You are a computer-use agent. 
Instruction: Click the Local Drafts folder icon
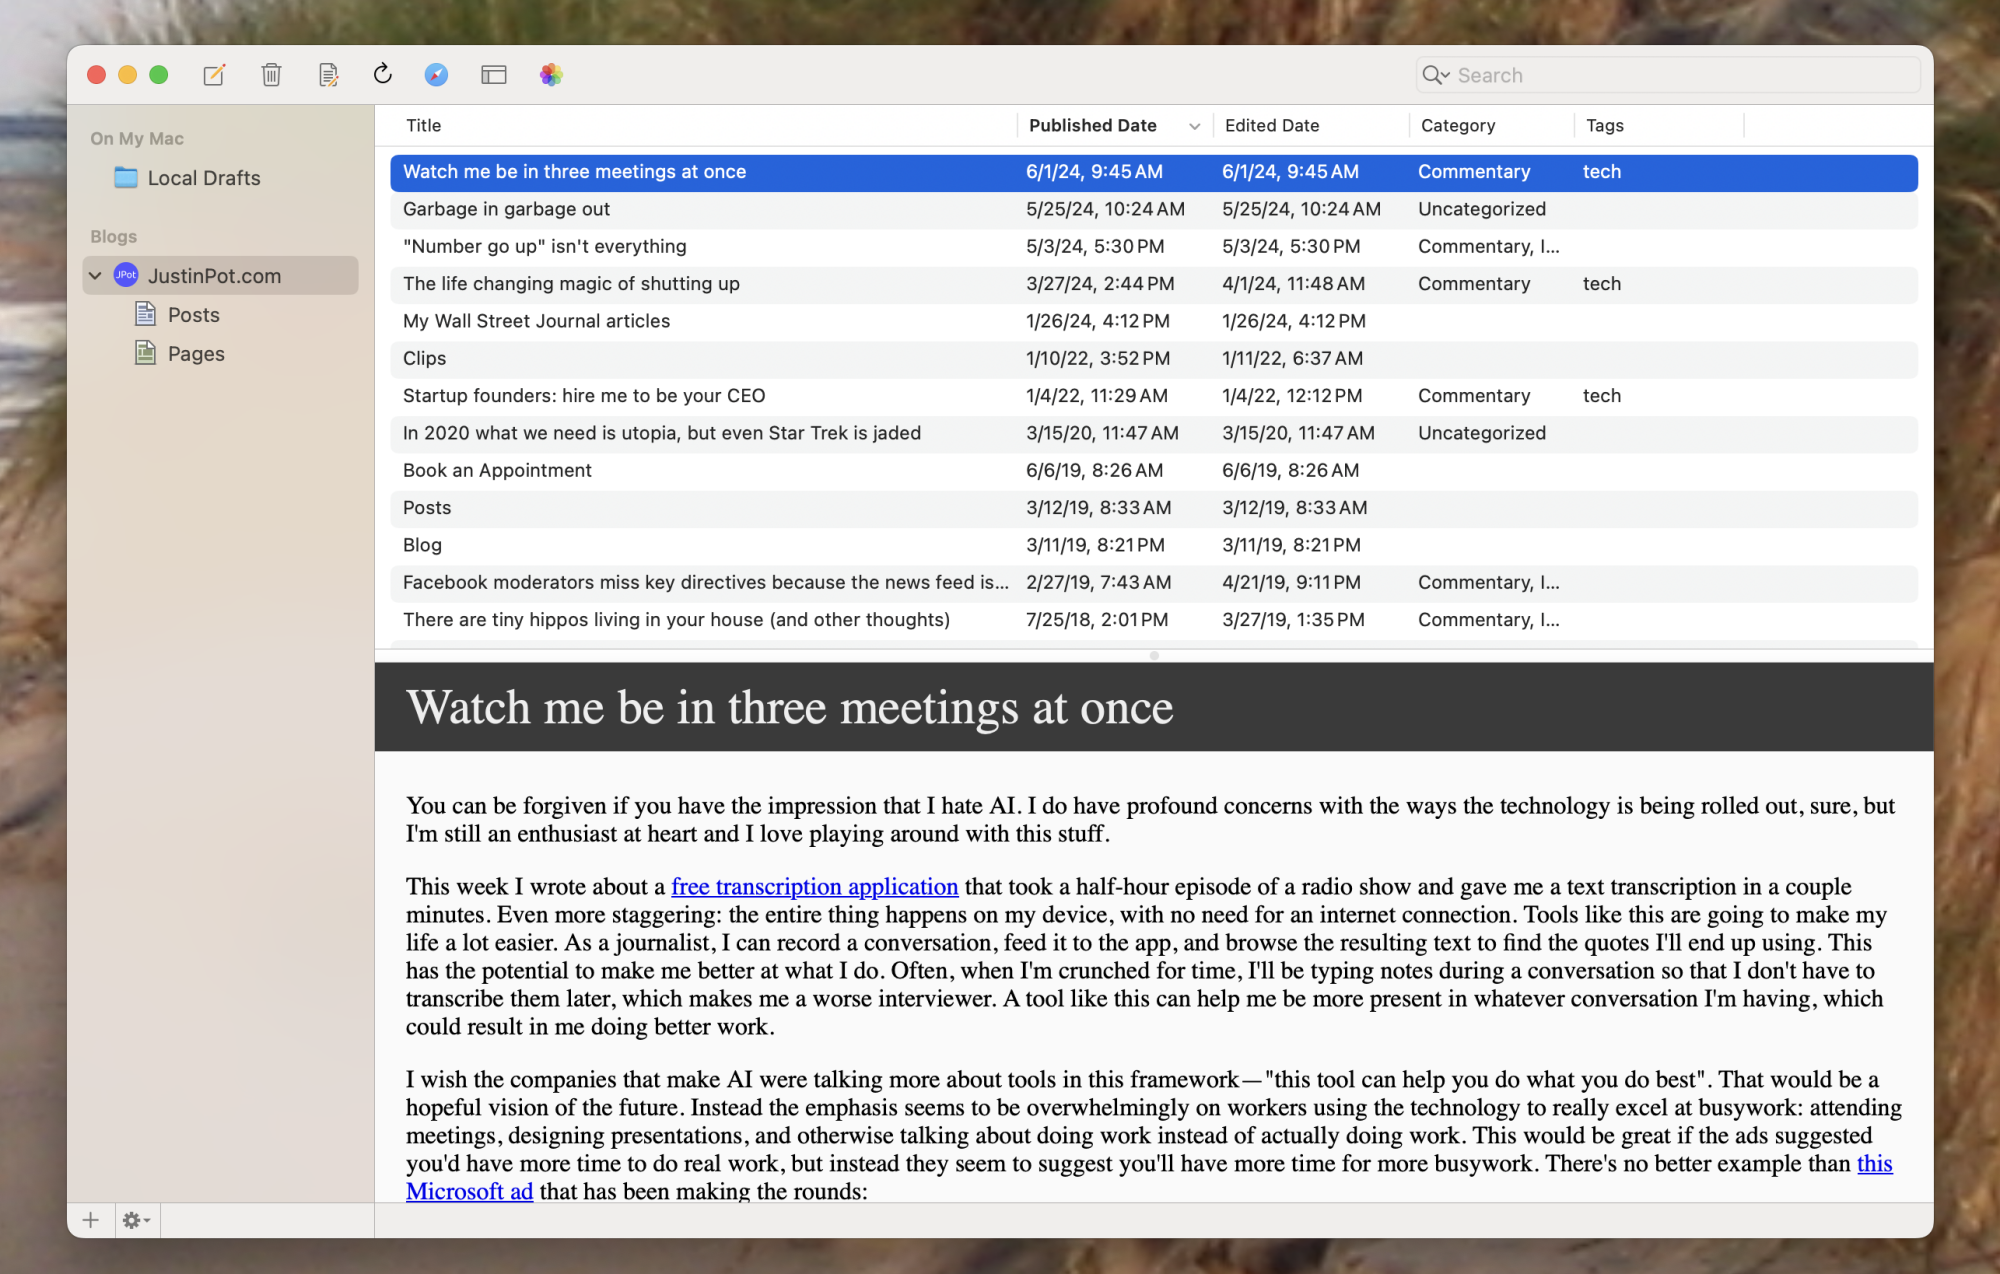pyautogui.click(x=126, y=178)
